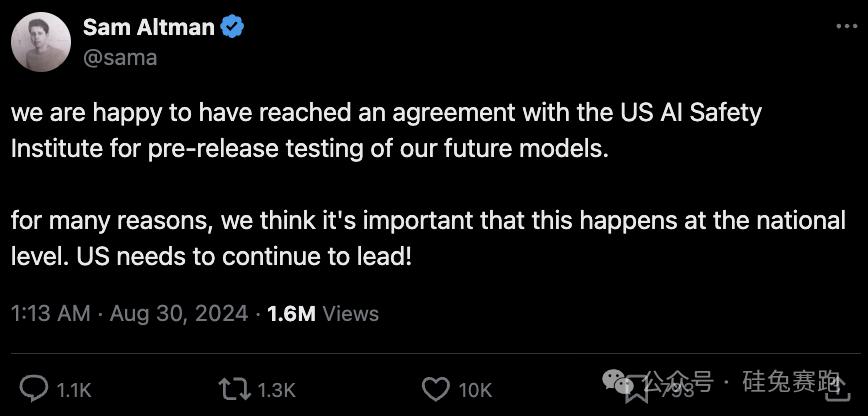
Task: Click the 10K likes count
Action: click(475, 390)
